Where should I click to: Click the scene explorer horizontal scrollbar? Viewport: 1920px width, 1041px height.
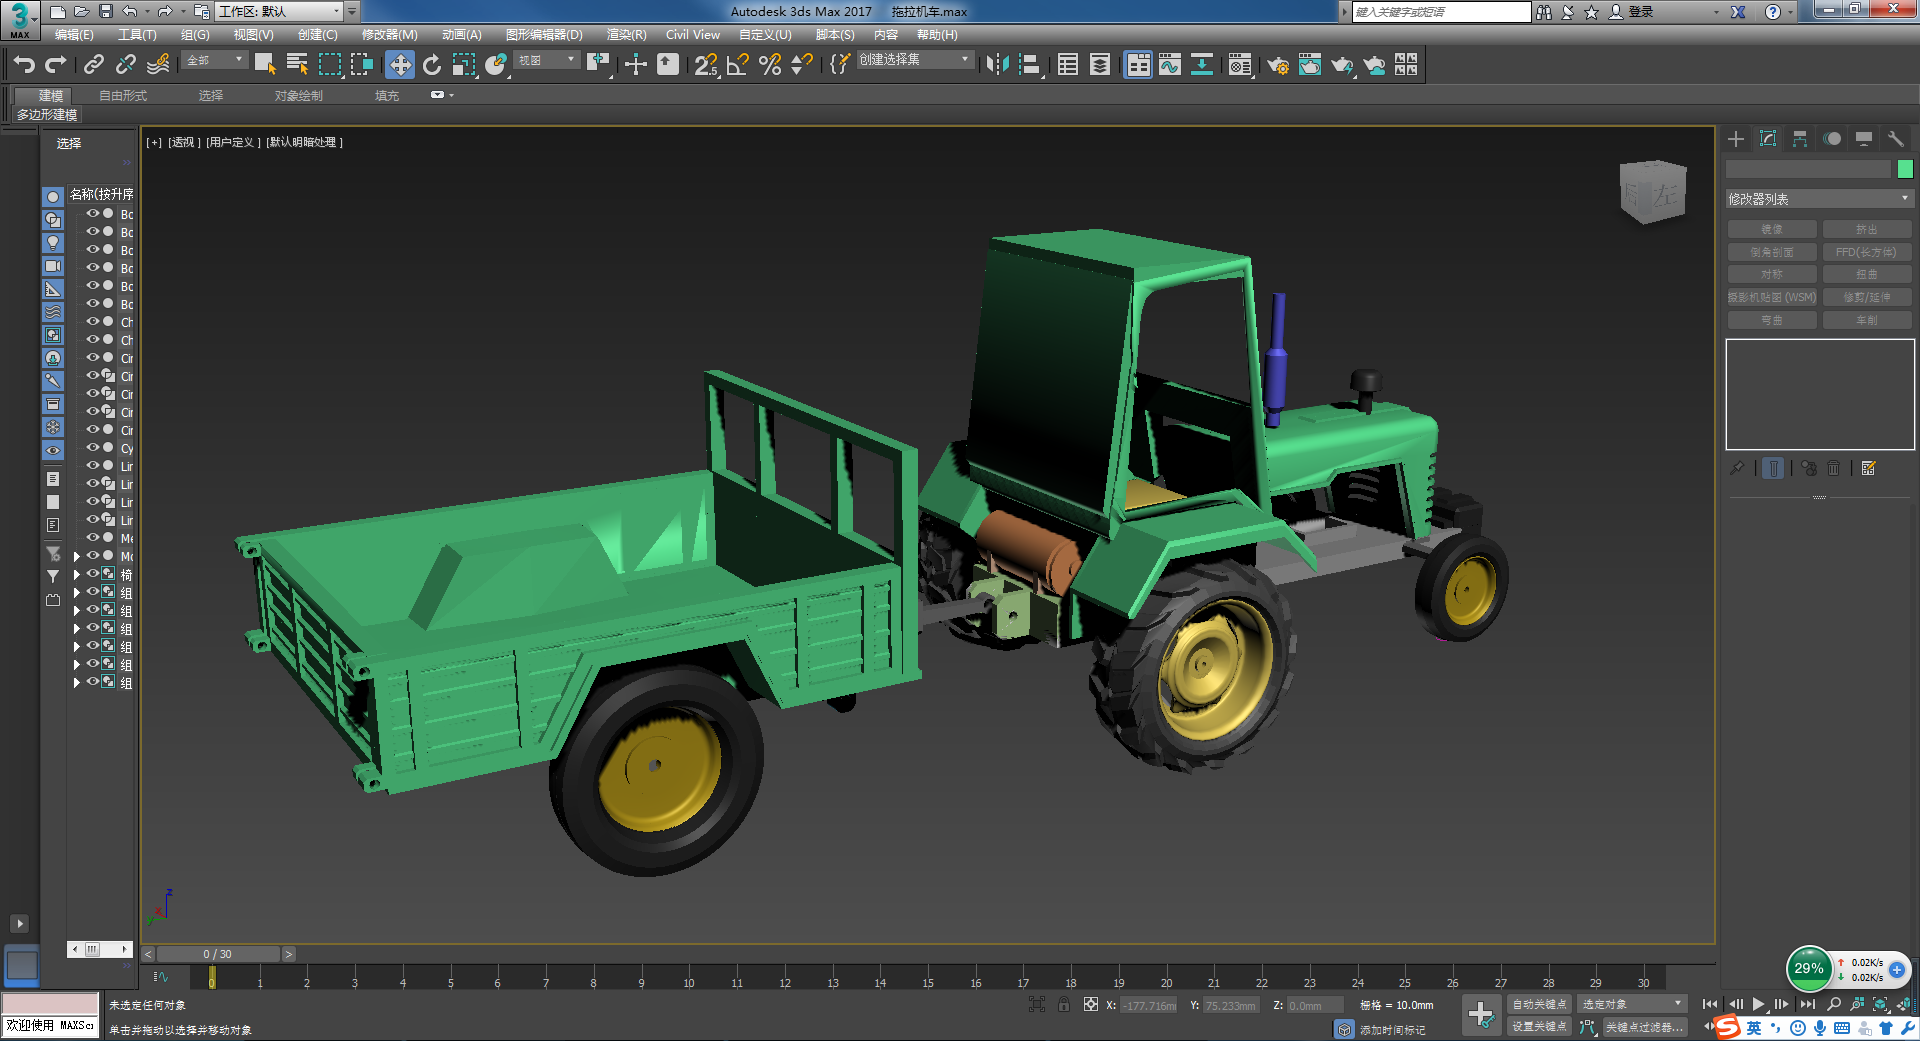[100, 949]
